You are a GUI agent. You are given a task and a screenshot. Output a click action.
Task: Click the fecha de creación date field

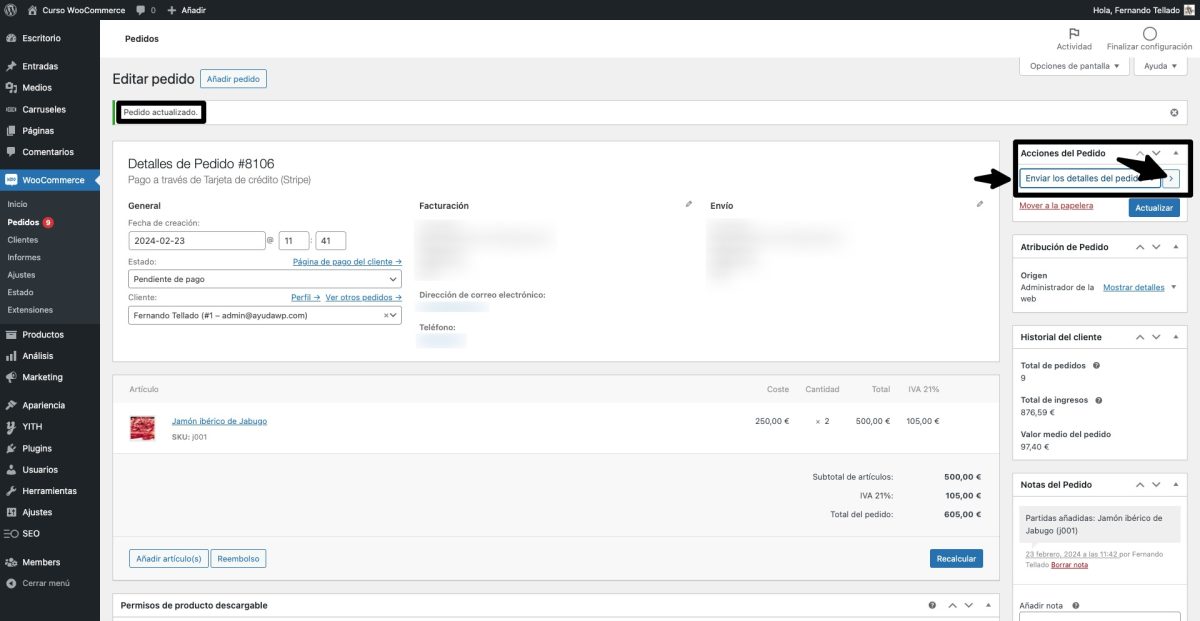tap(196, 239)
